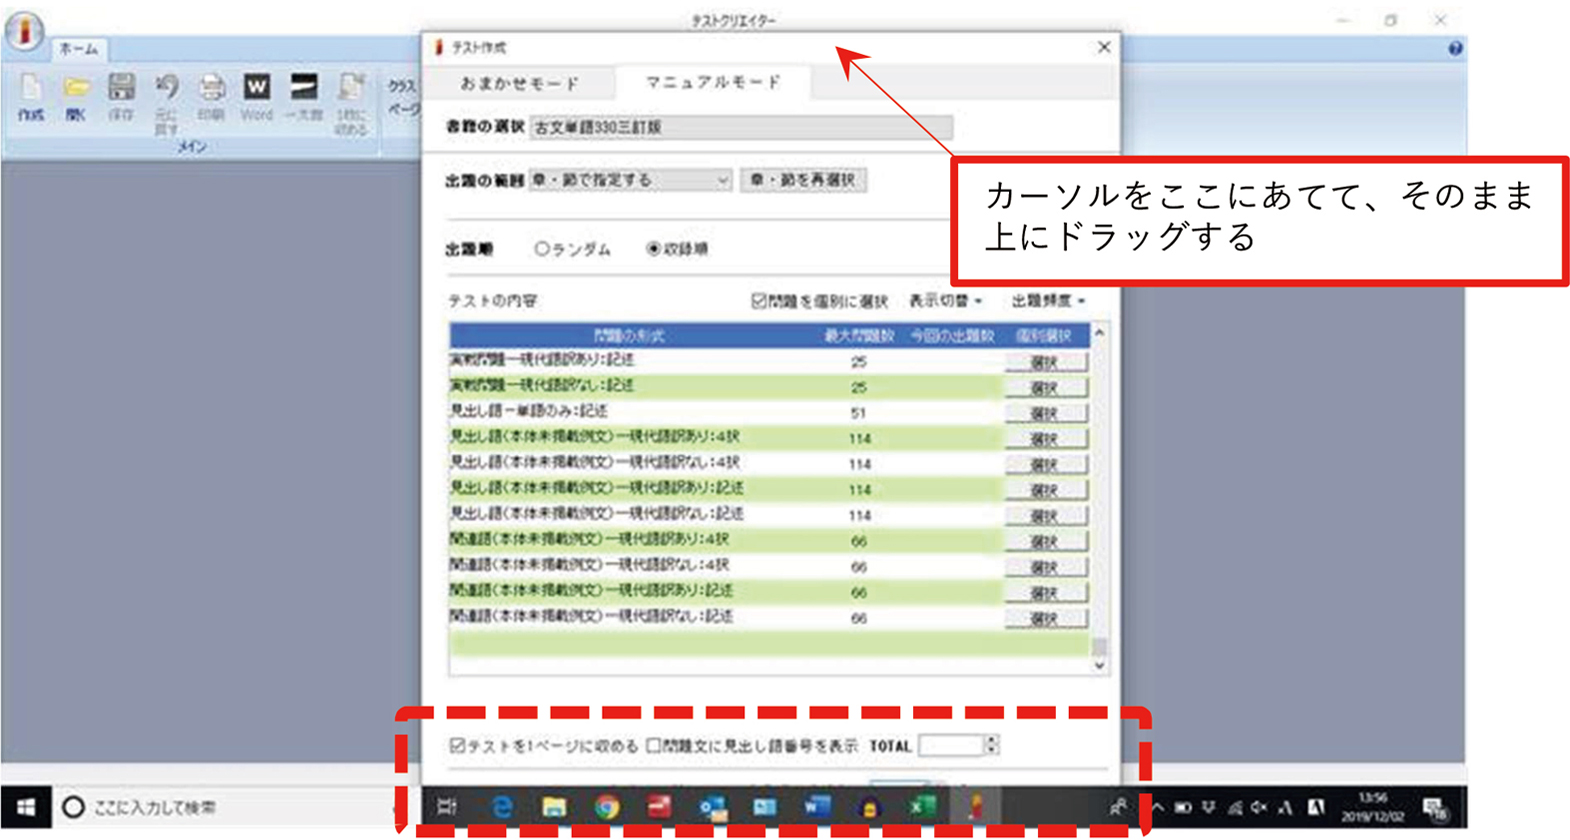The width and height of the screenshot is (1570, 840).
Task: Open Google Chrome from the taskbar
Action: [606, 807]
